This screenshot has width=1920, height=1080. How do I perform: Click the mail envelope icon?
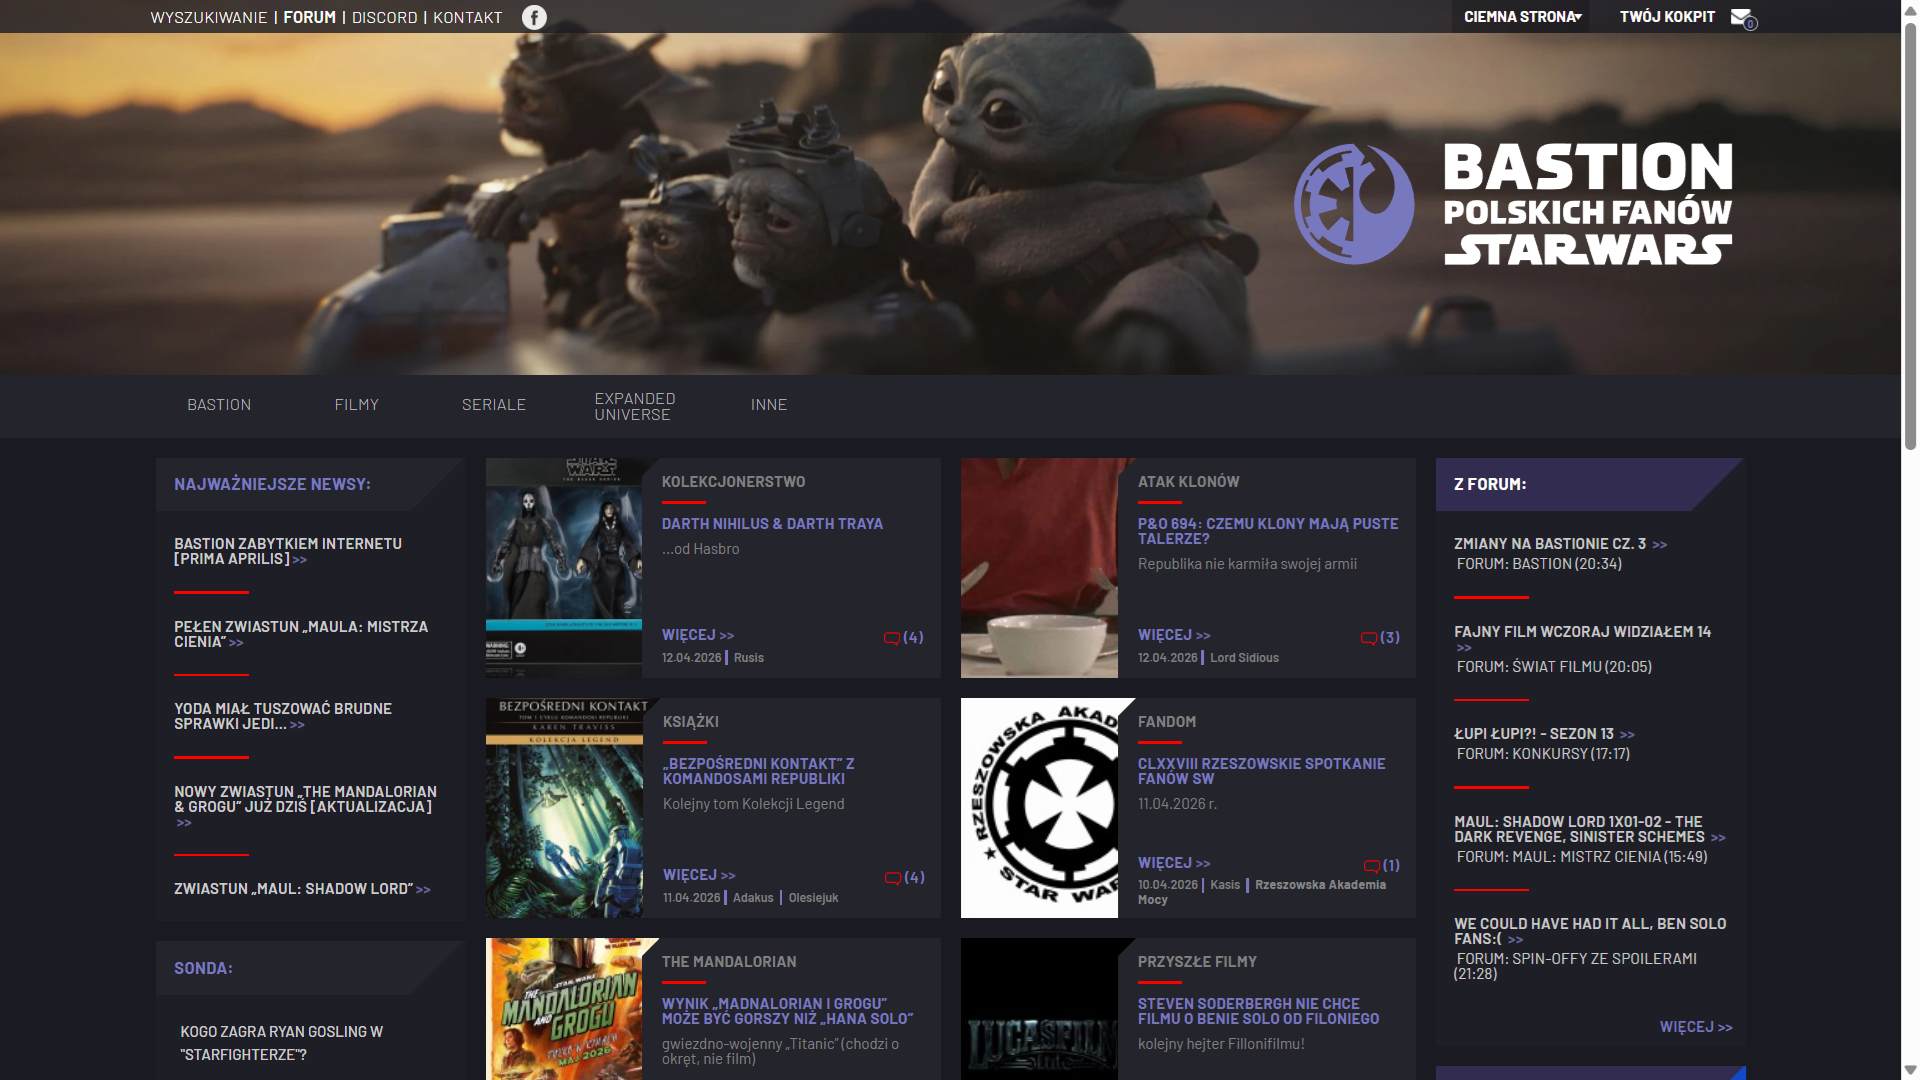(1741, 17)
